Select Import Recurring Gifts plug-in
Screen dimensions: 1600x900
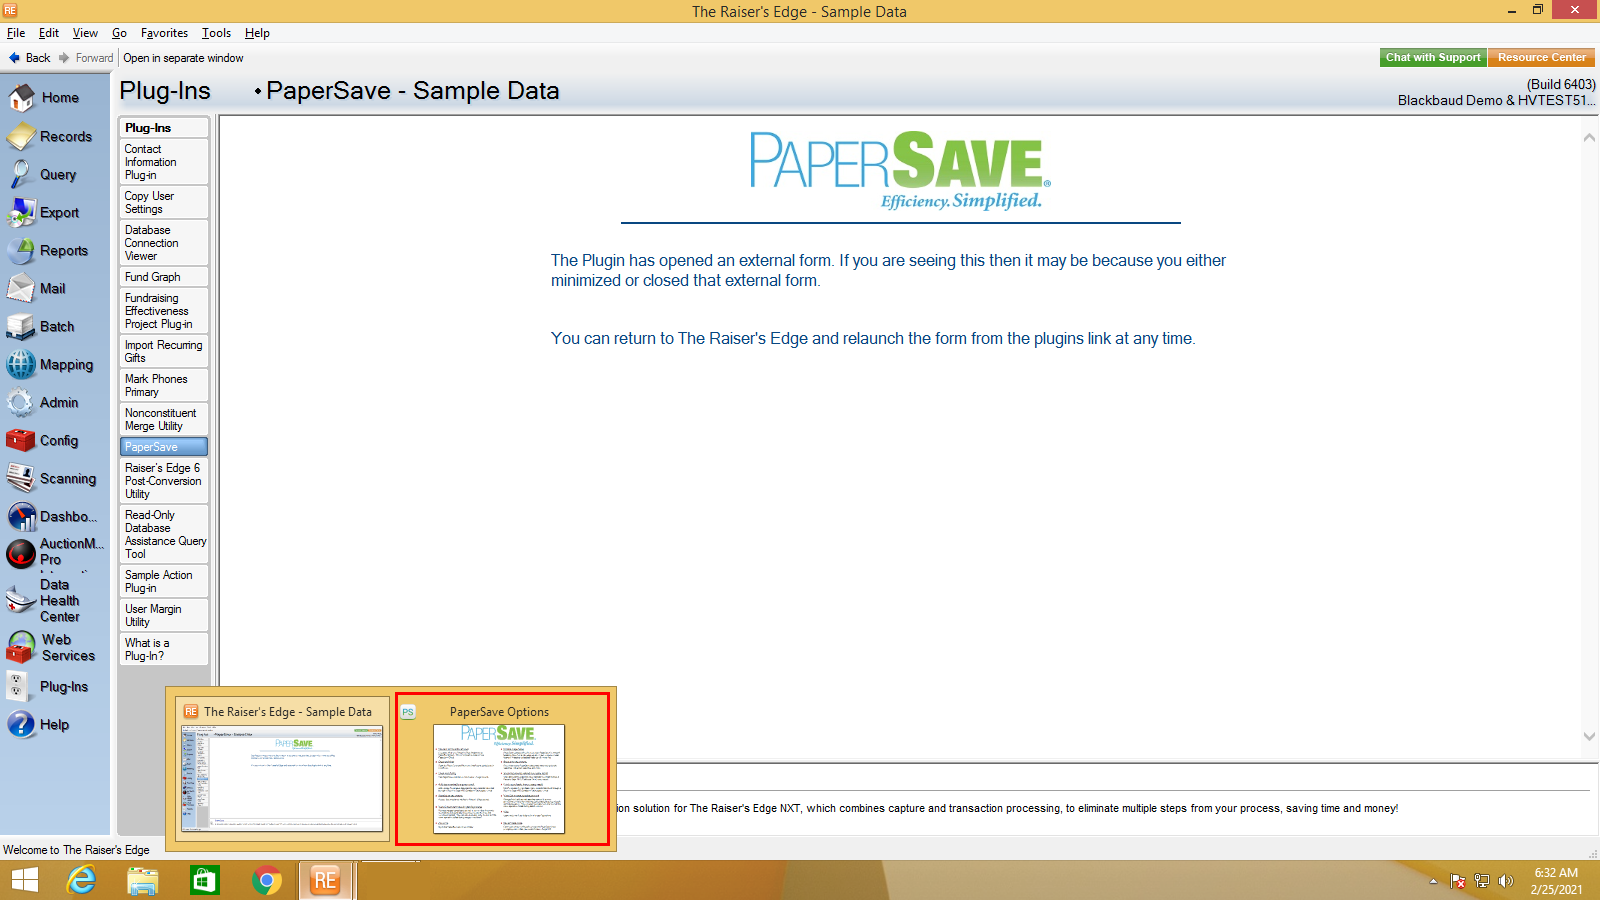[x=163, y=351]
